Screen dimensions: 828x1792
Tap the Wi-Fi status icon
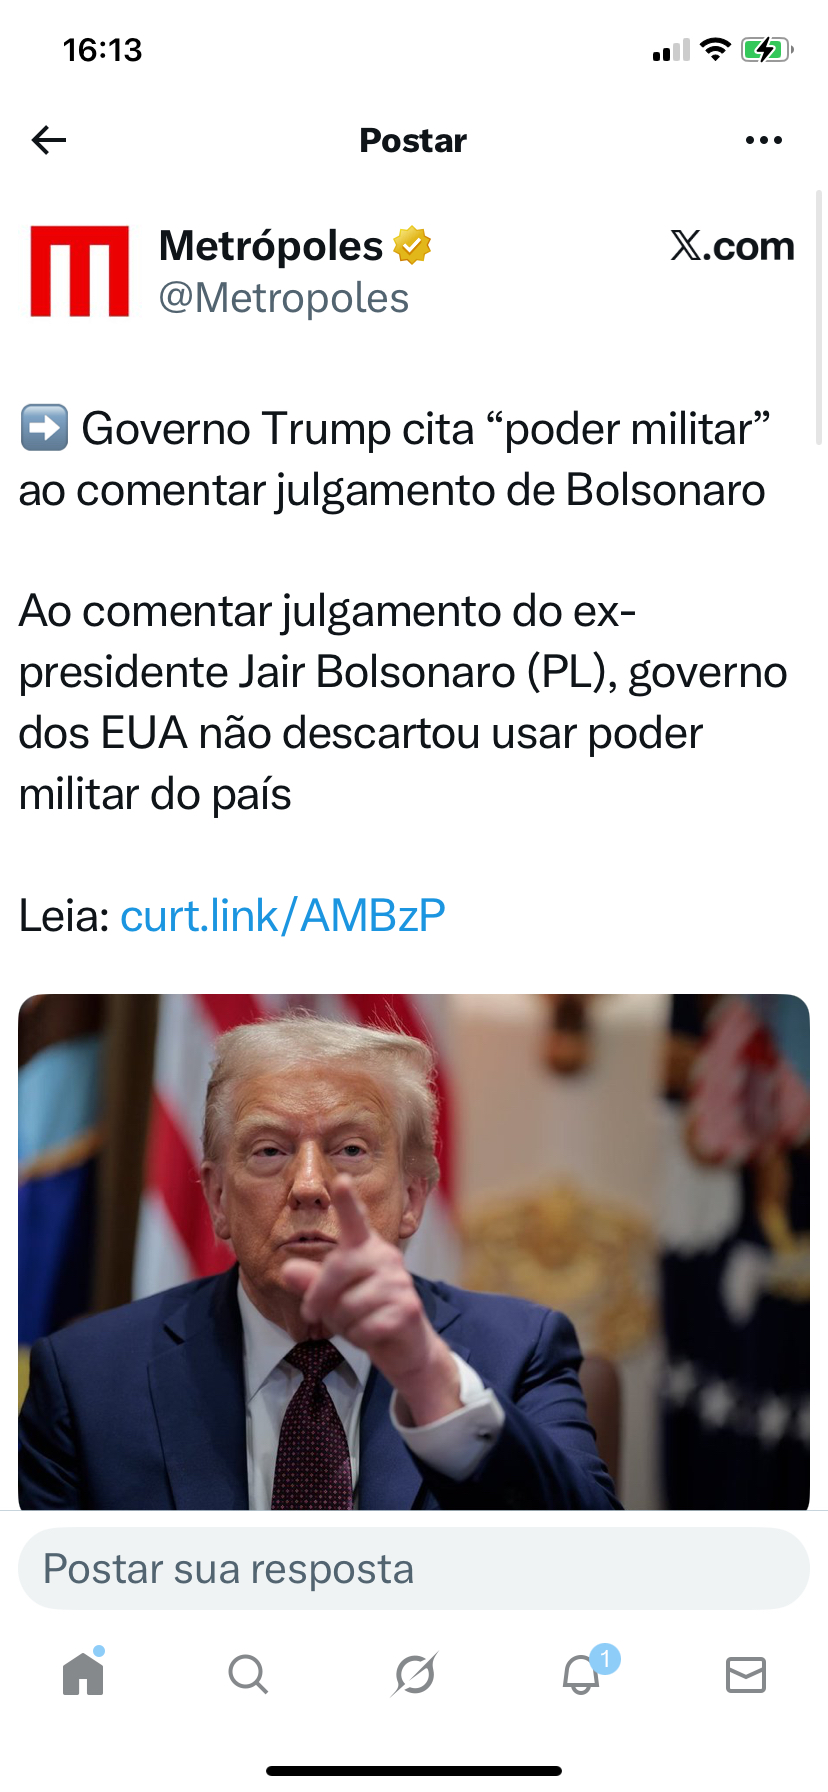click(x=715, y=49)
